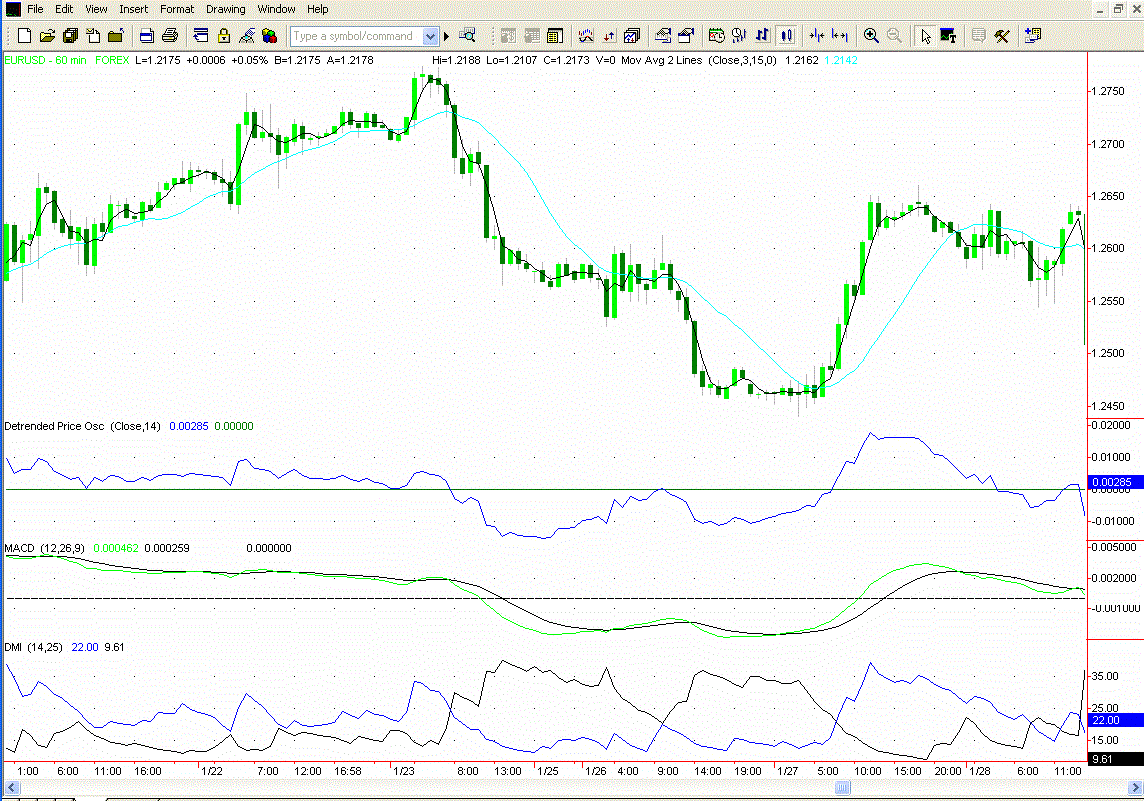Open the View menu

[x=96, y=9]
